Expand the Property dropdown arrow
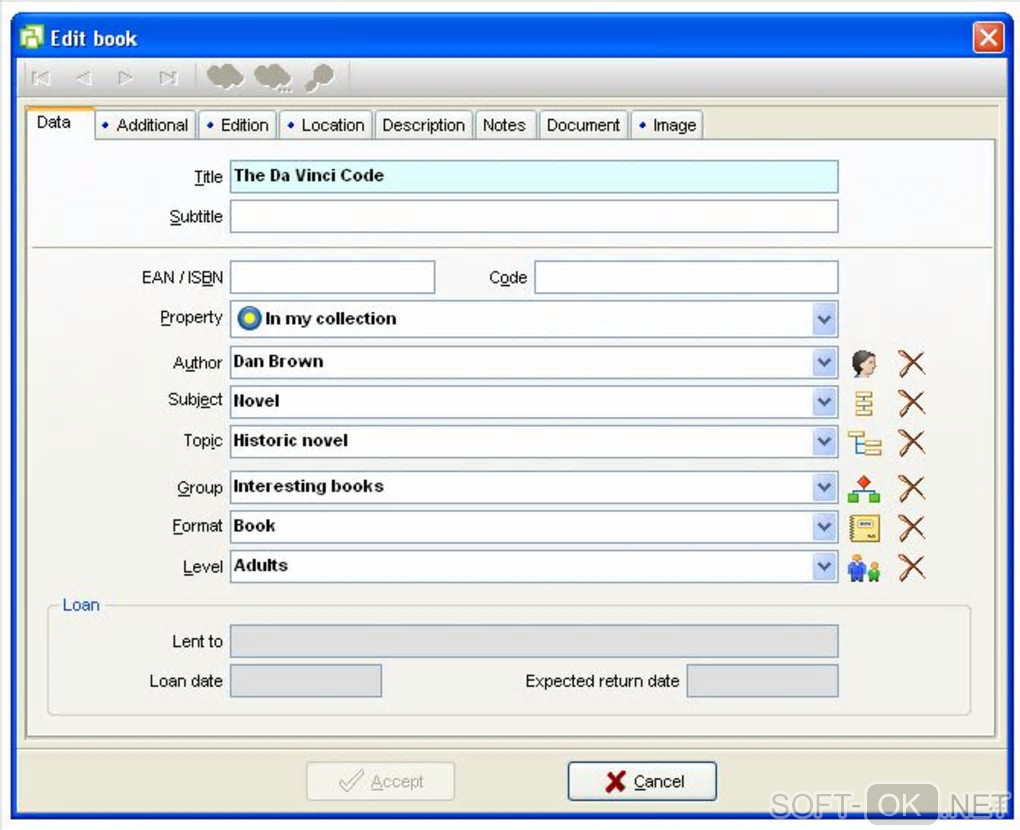 point(824,319)
